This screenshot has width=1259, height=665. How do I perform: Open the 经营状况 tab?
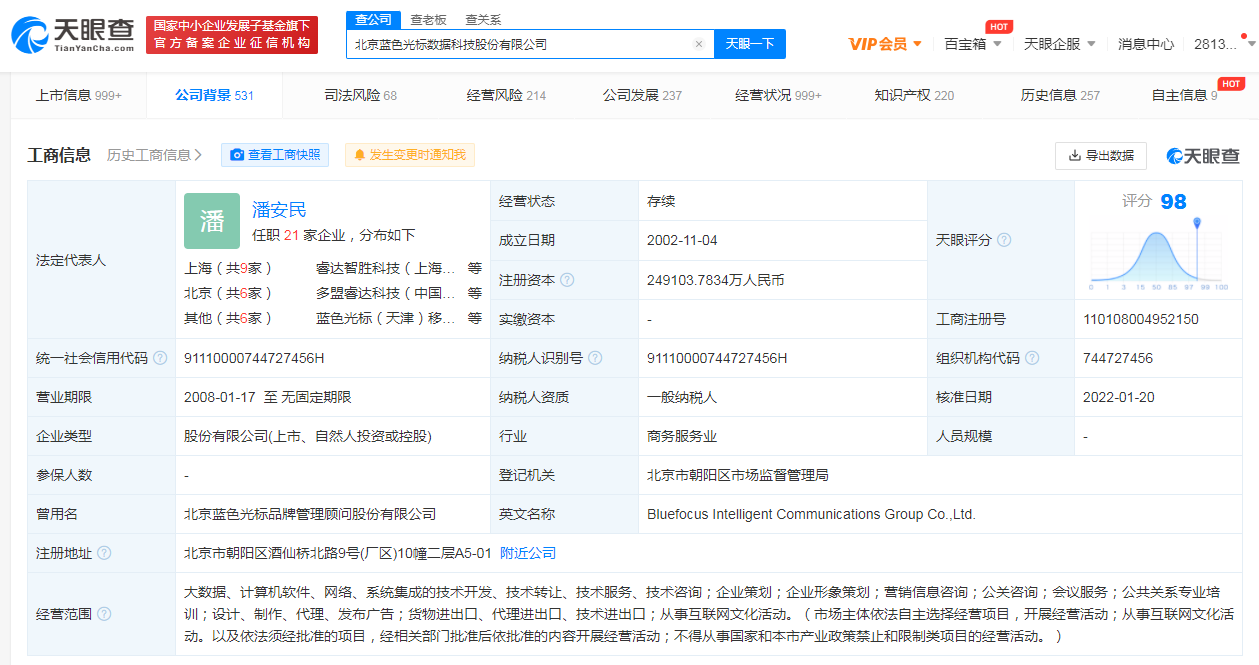[x=778, y=95]
